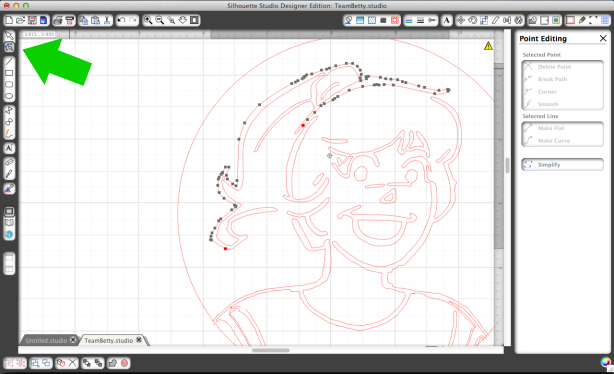Viewport: 614px width, 374px height.
Task: Set selected point to Corner
Action: (562, 92)
